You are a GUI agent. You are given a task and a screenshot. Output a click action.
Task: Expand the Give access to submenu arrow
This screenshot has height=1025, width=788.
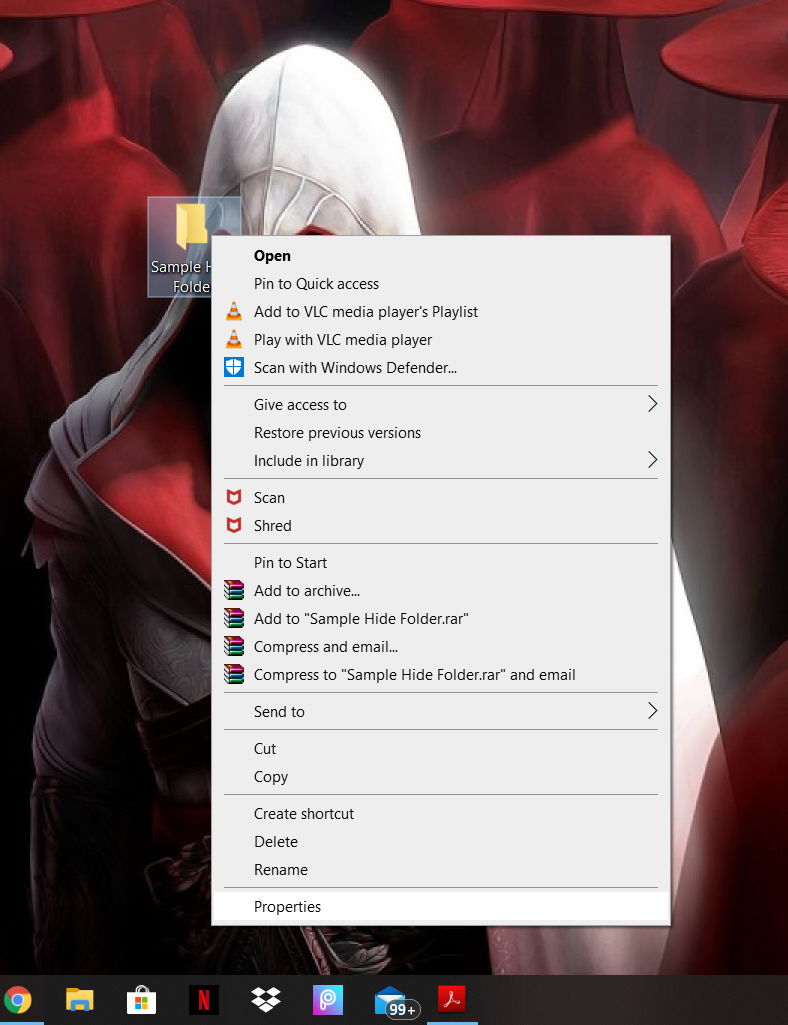pos(652,404)
